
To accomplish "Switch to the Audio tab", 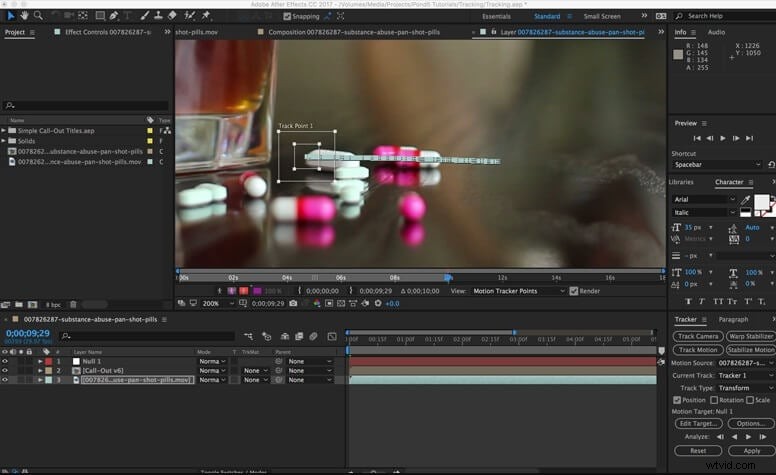I will point(716,32).
